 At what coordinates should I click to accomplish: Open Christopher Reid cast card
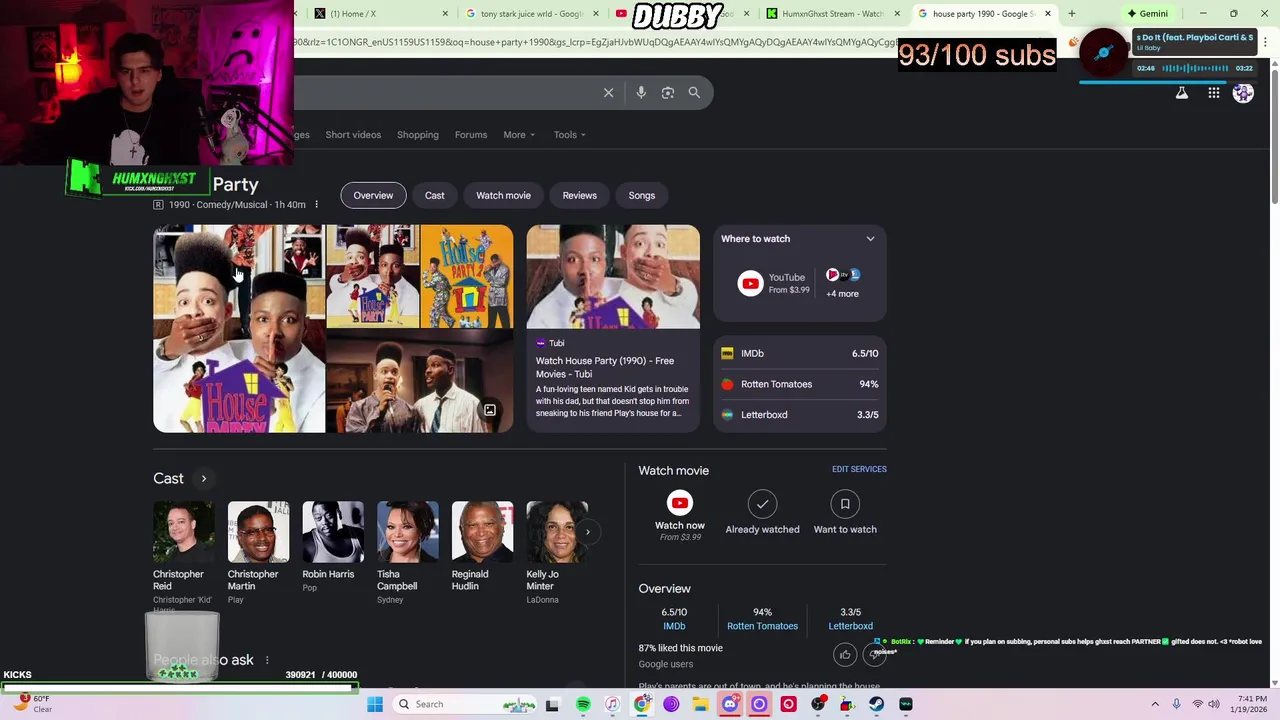(184, 555)
